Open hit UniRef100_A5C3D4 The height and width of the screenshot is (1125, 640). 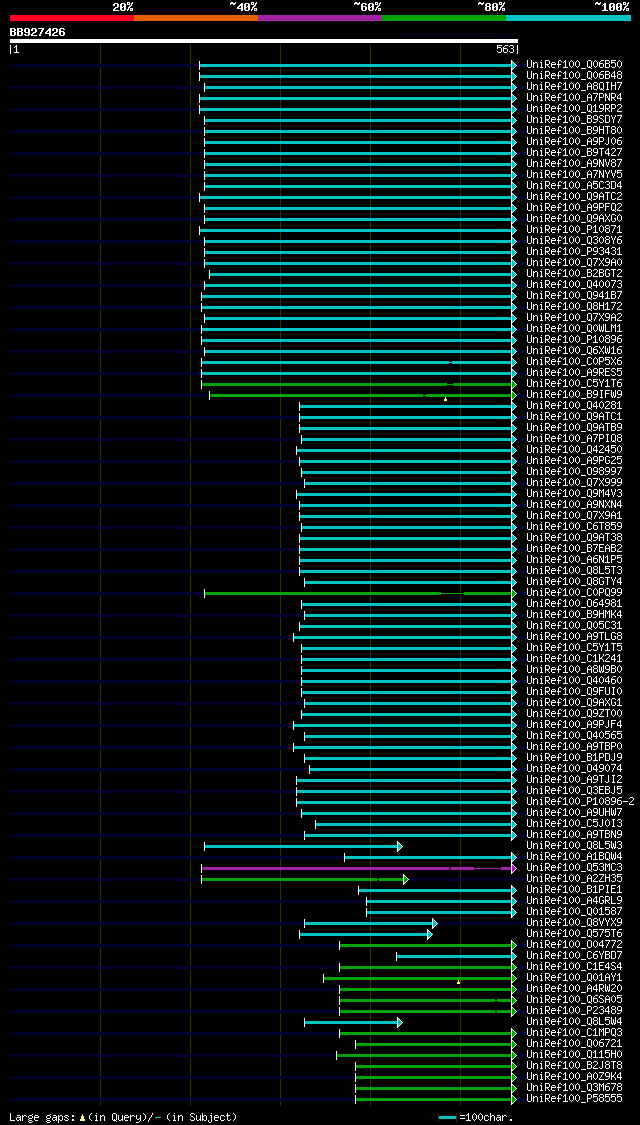tap(574, 186)
